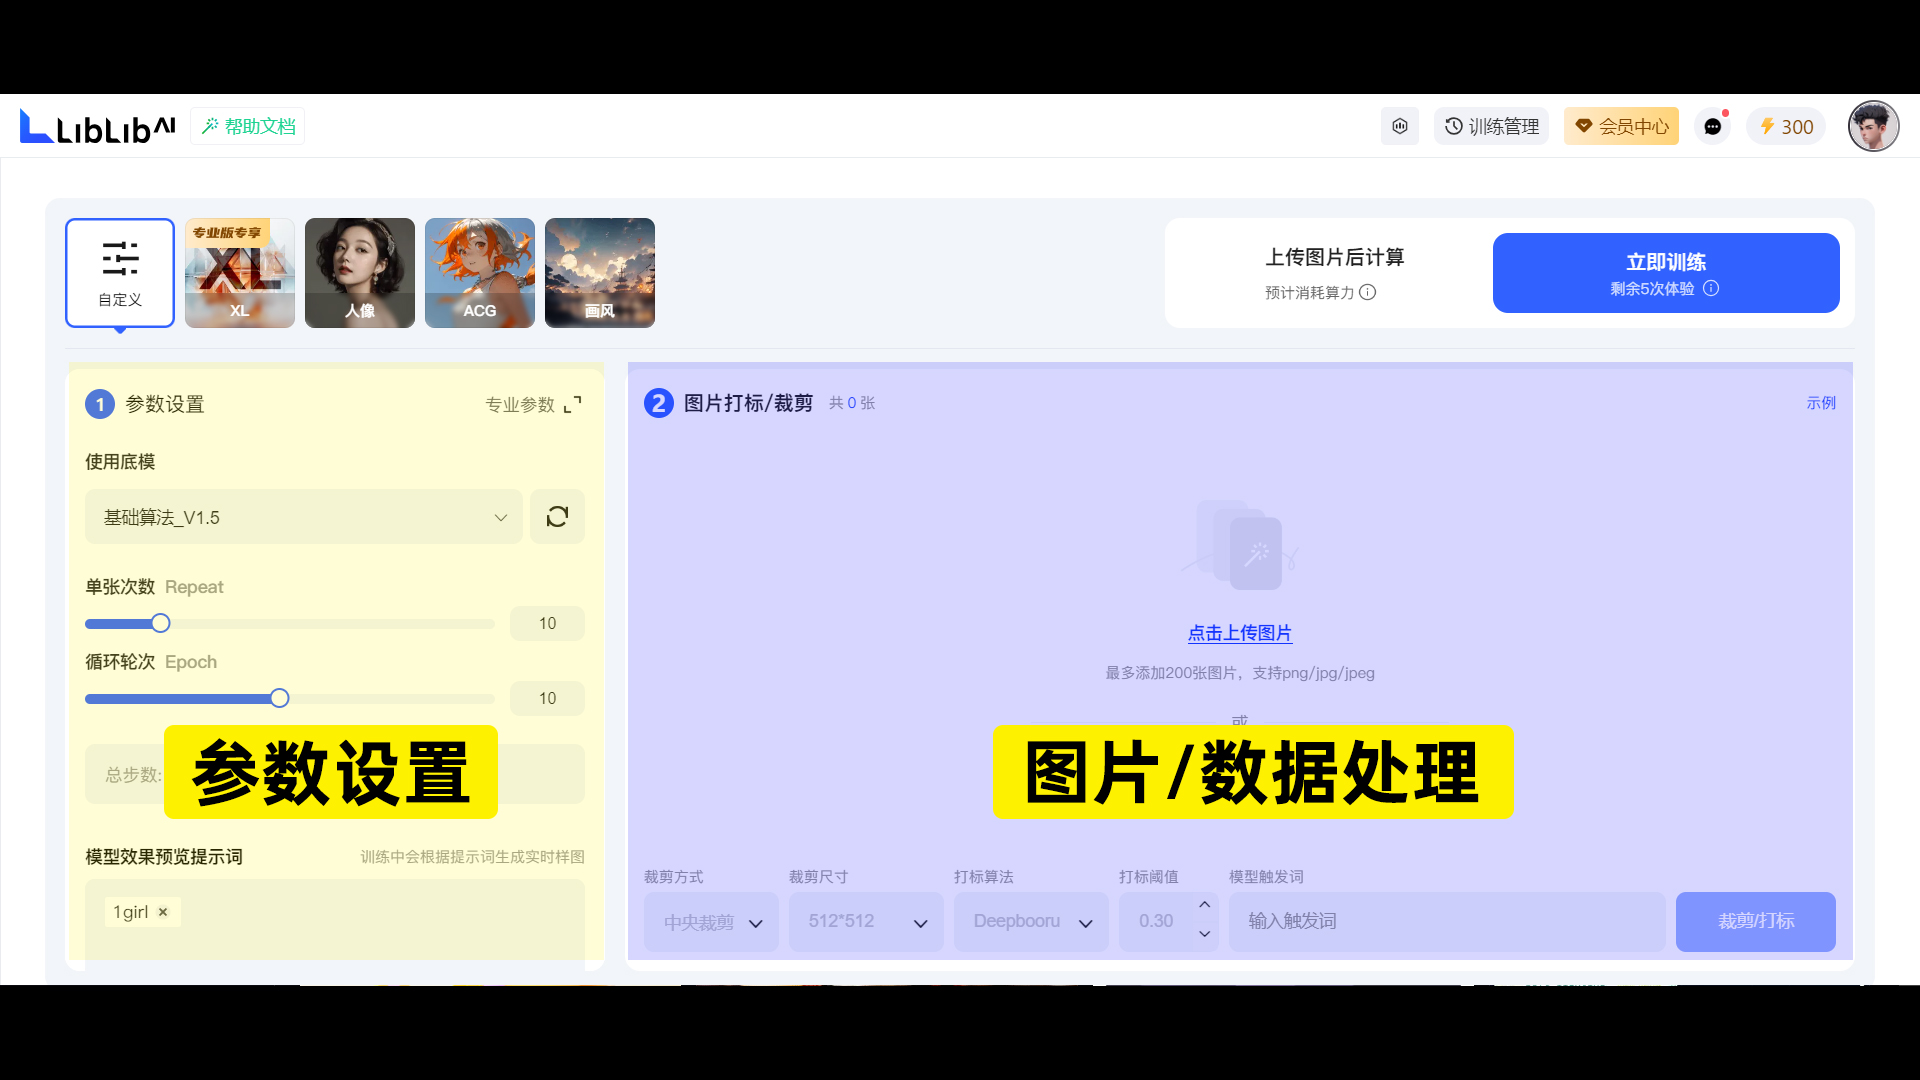Image resolution: width=1920 pixels, height=1080 pixels.
Task: Click the 输入触发词 trigger word field
Action: click(x=1446, y=922)
